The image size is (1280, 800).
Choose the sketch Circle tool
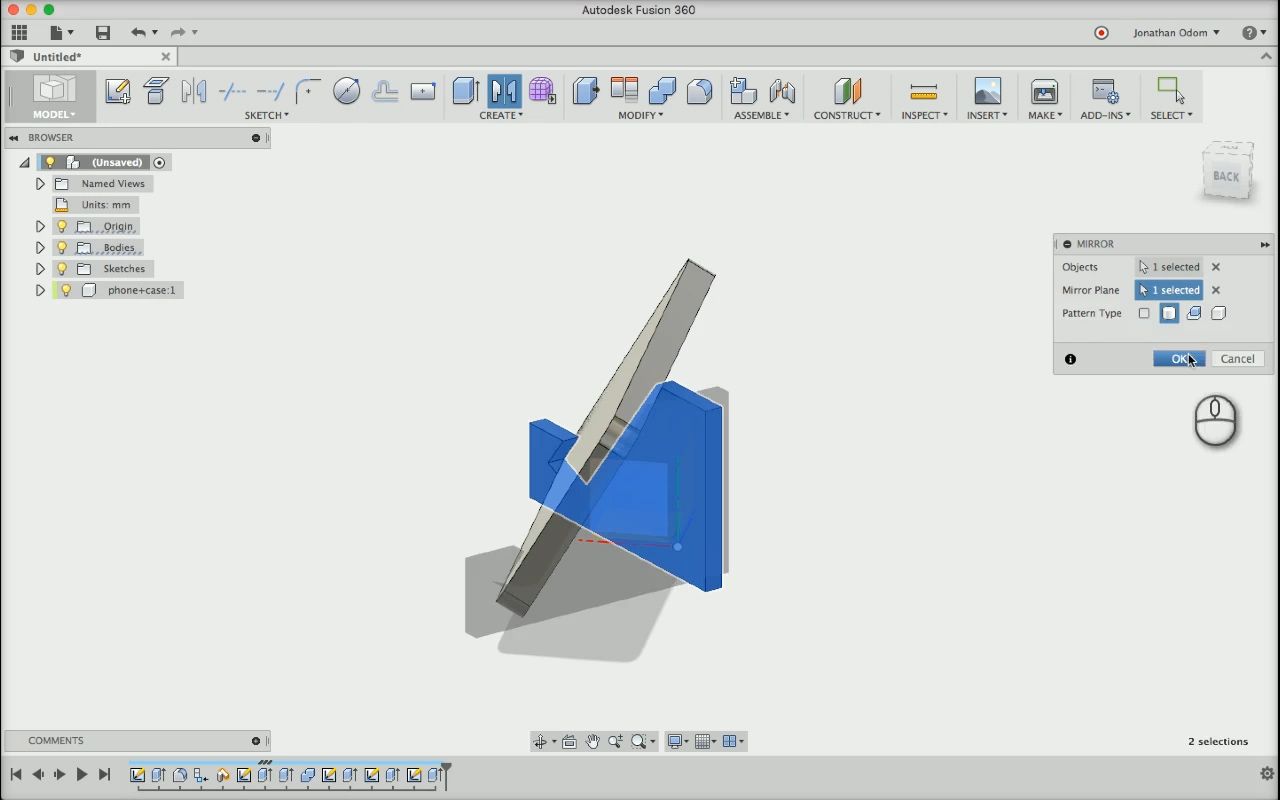coord(346,91)
